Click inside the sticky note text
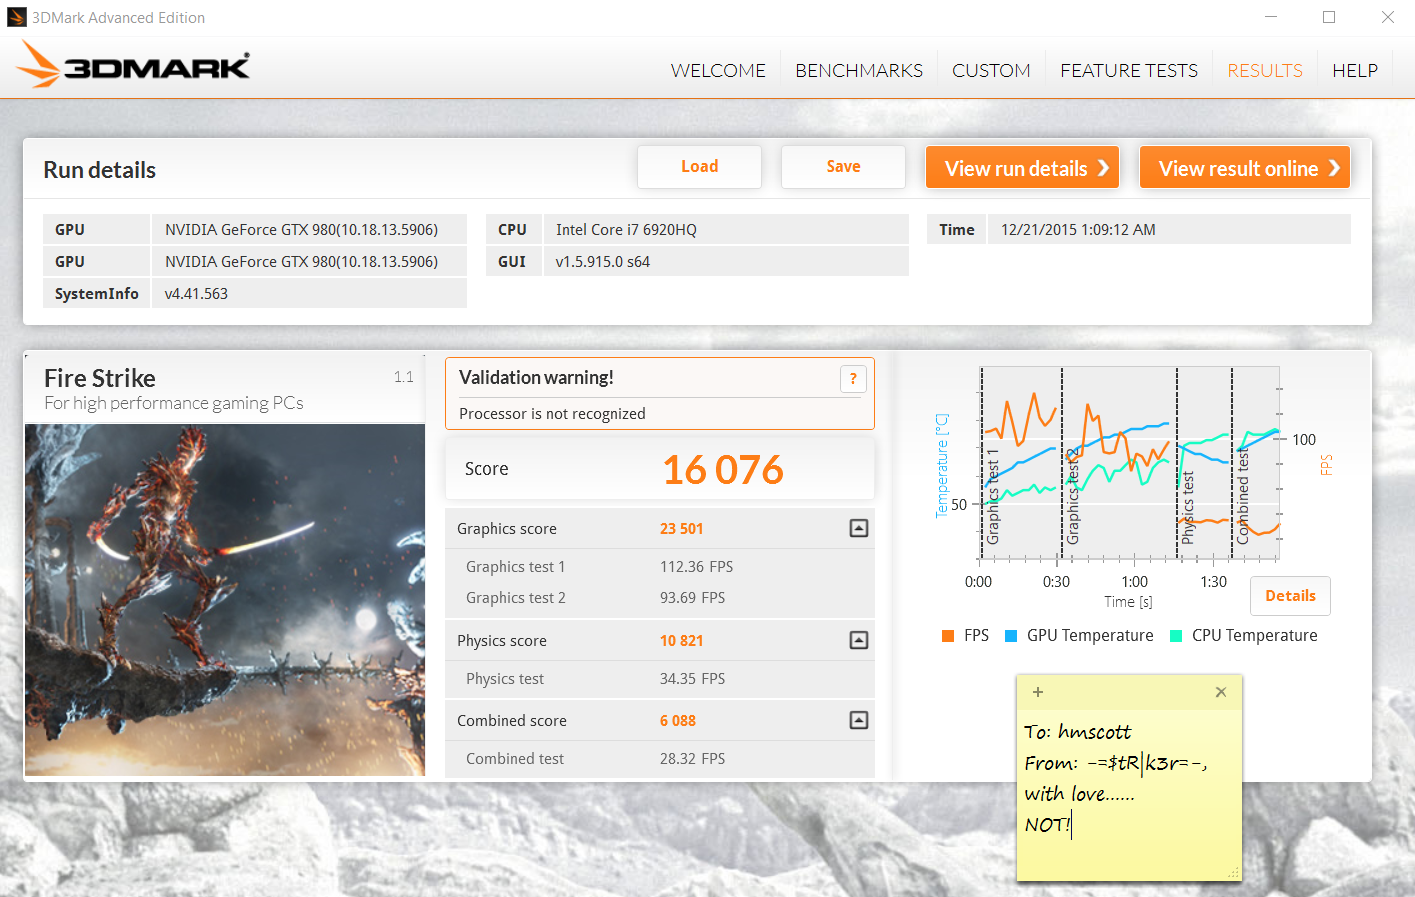This screenshot has width=1415, height=897. [x=1129, y=778]
